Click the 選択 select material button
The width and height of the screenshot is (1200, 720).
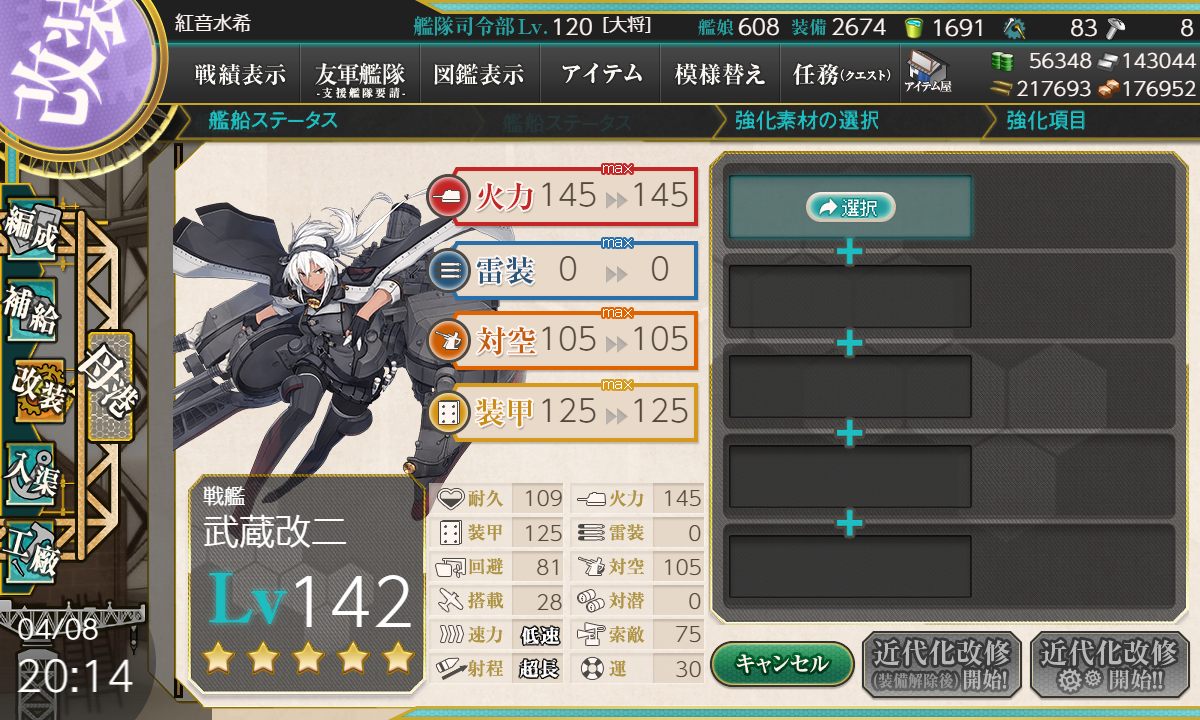pos(851,207)
